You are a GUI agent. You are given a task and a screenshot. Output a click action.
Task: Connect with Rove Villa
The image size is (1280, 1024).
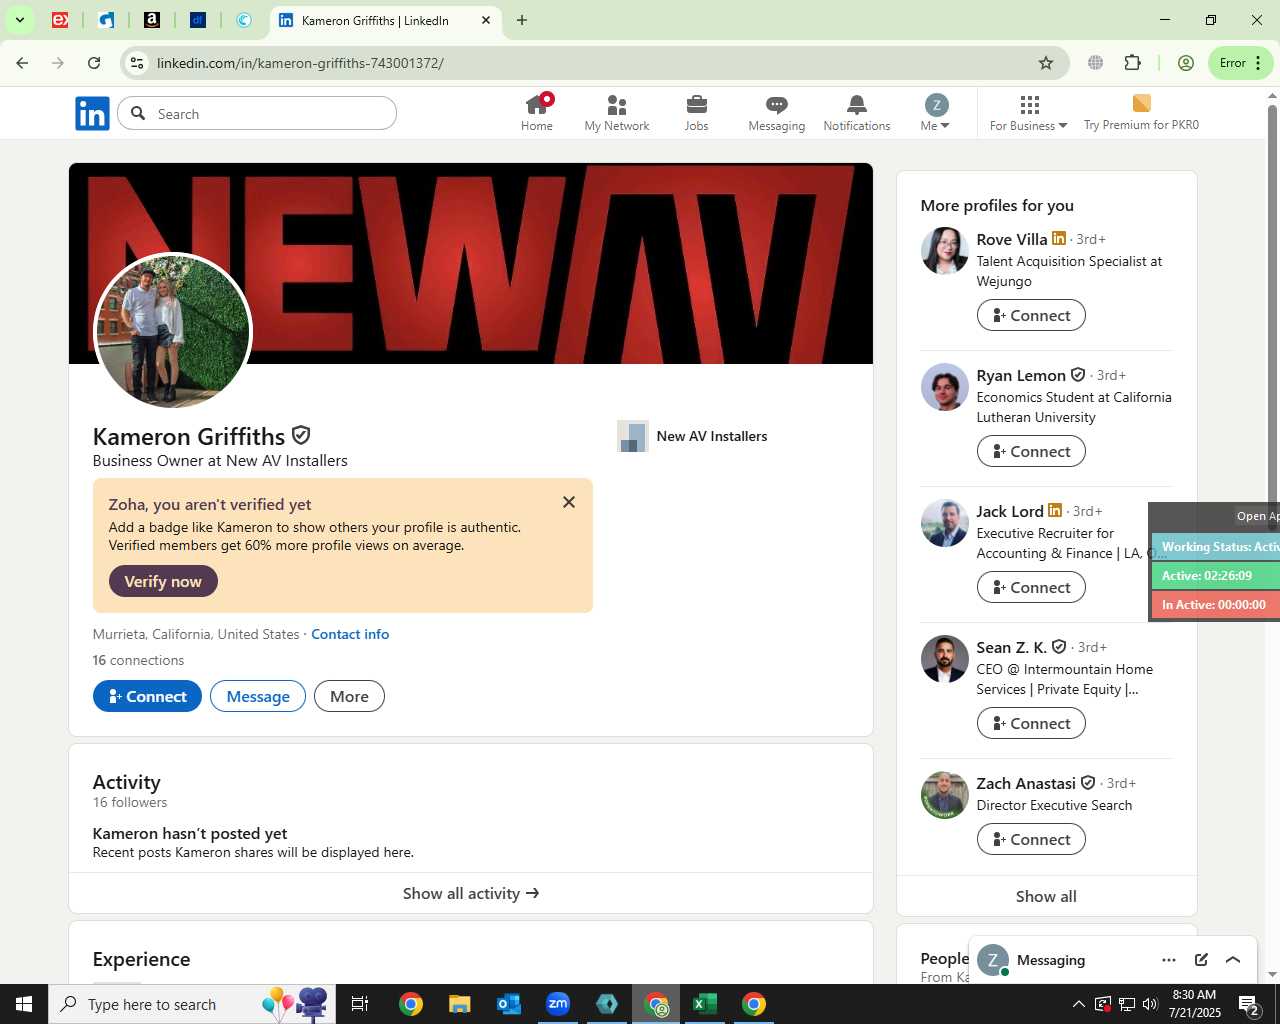[x=1031, y=315]
